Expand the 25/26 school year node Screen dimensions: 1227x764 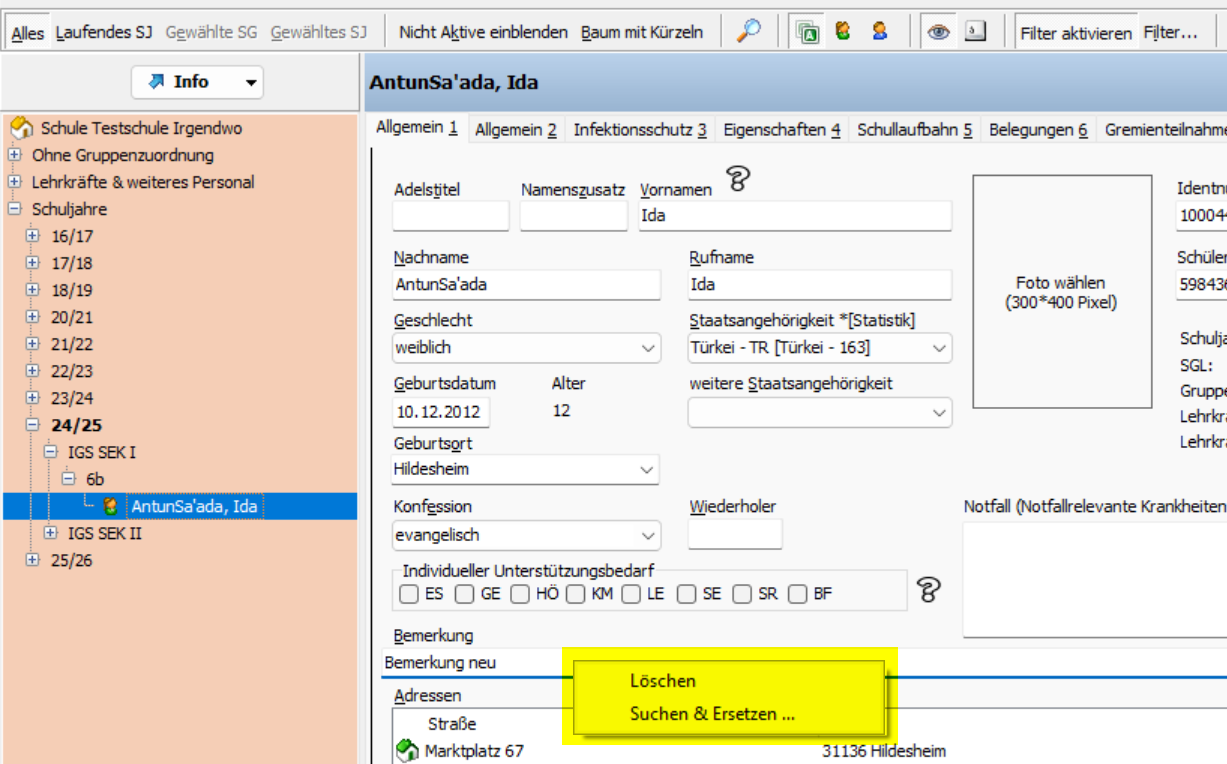click(x=32, y=560)
